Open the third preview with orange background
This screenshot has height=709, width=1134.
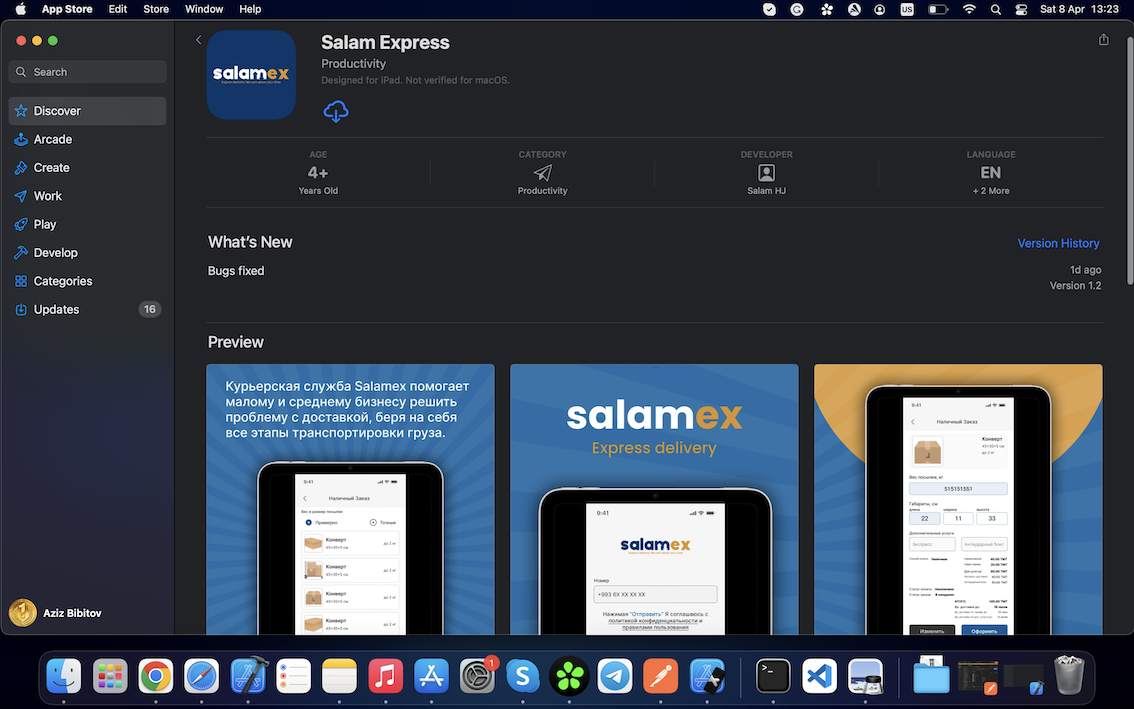coord(958,499)
